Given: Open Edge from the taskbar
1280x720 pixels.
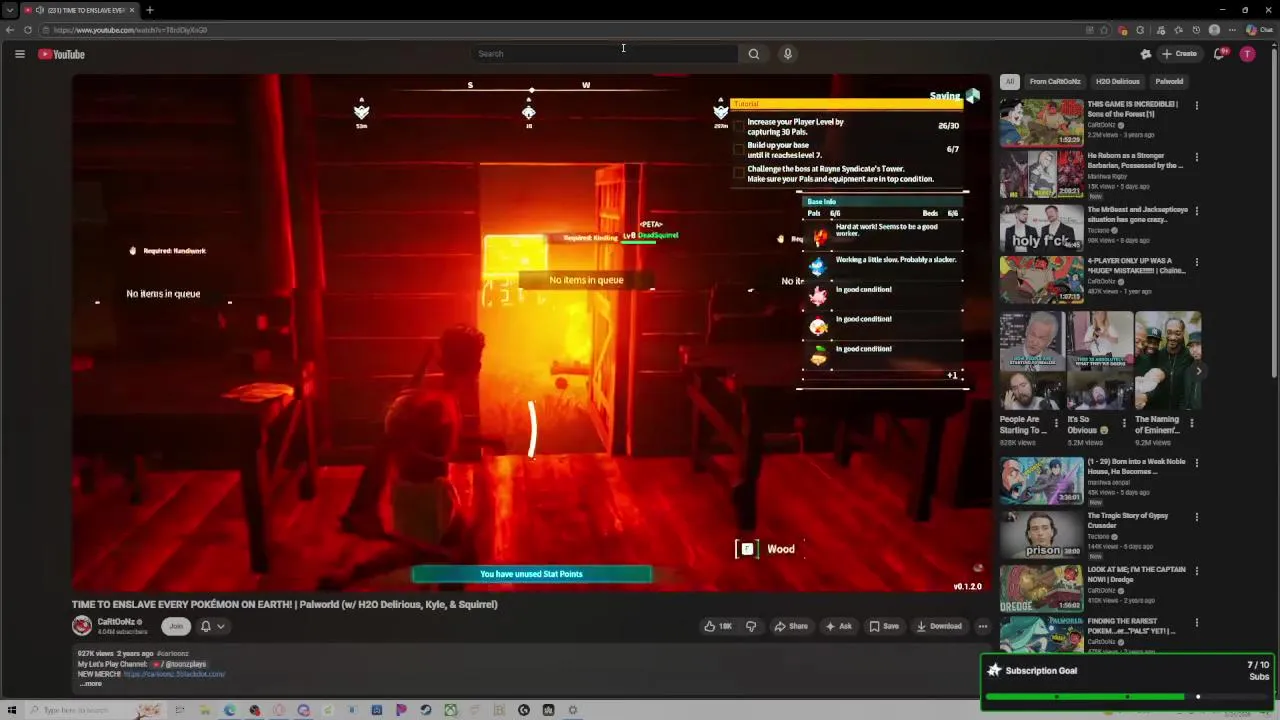Looking at the screenshot, I should pos(230,710).
